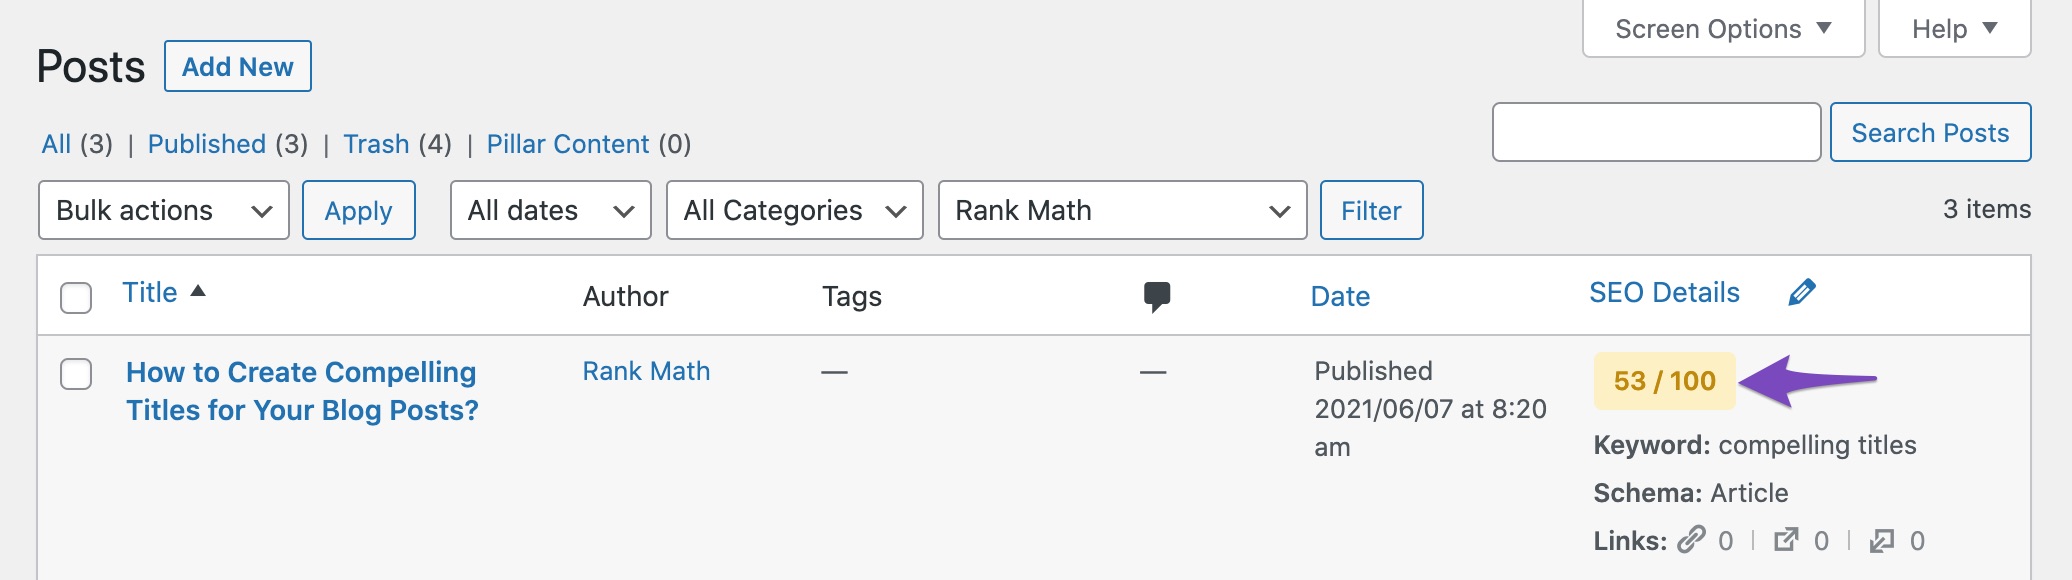Image resolution: width=2072 pixels, height=580 pixels.
Task: Open the All Categories dropdown
Action: [795, 210]
